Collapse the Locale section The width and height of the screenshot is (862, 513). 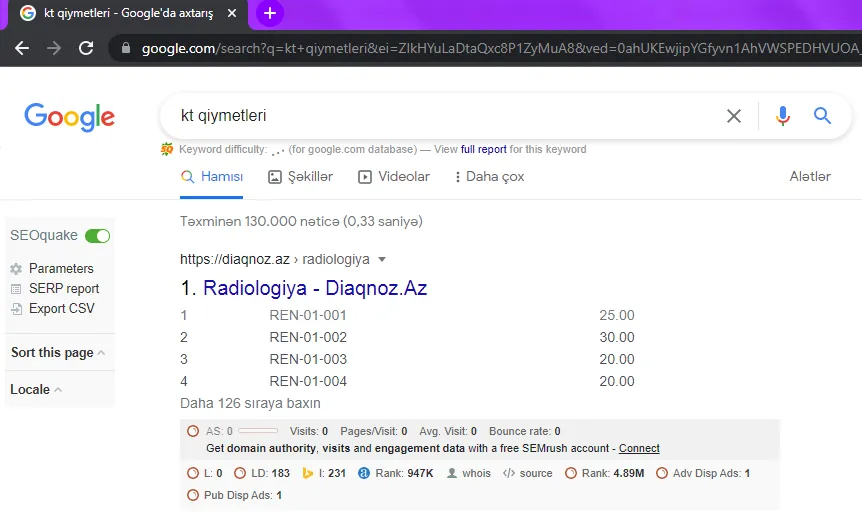tap(36, 389)
